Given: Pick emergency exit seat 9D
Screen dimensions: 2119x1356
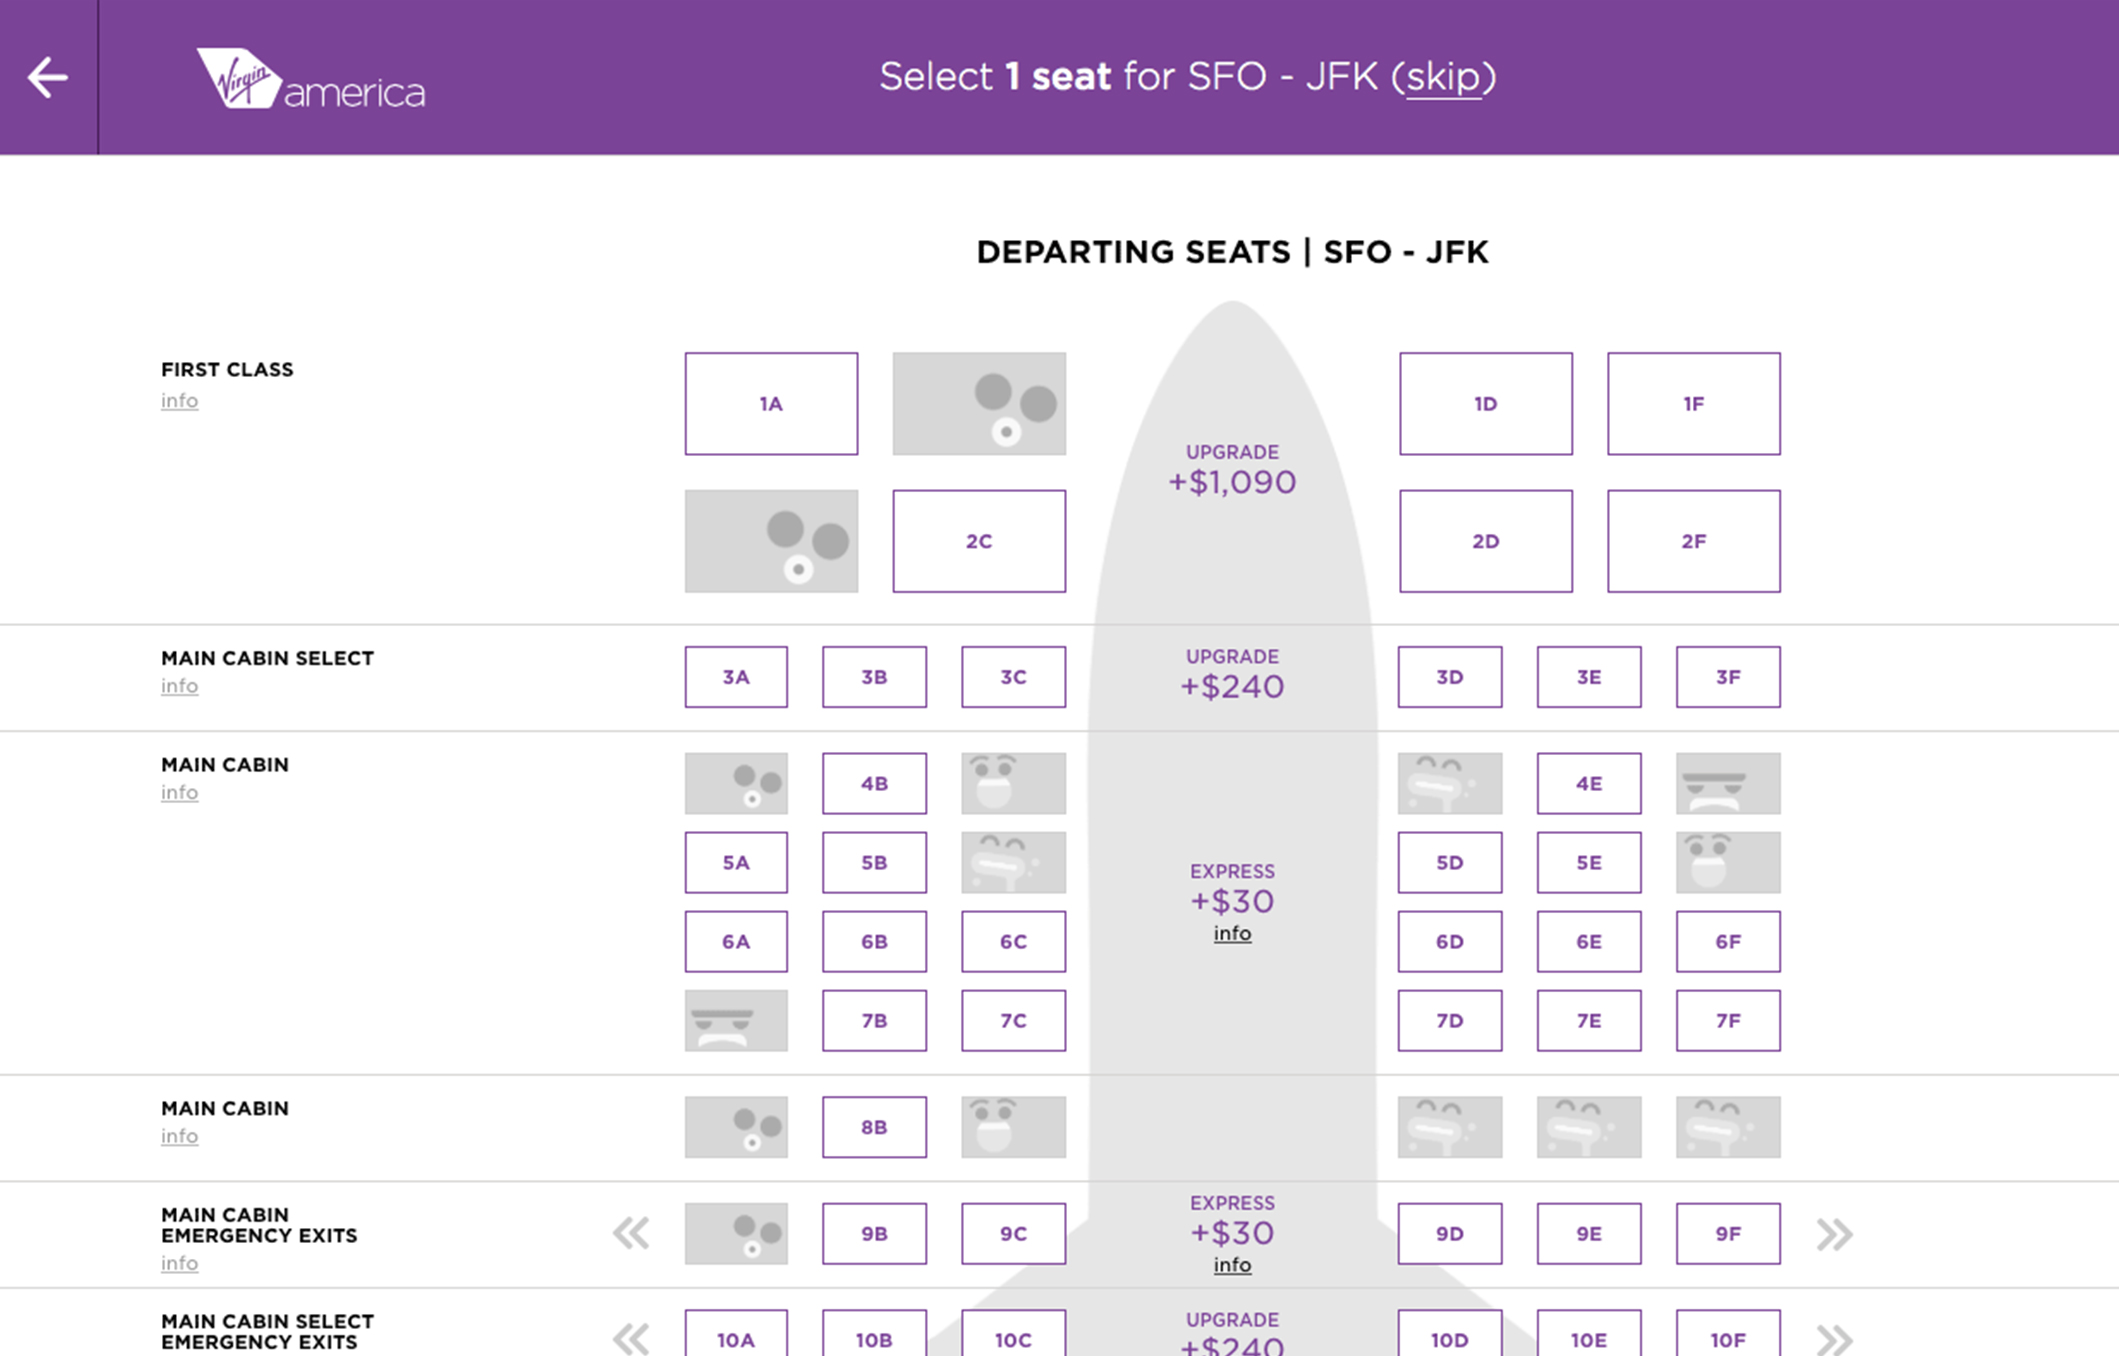Looking at the screenshot, I should pyautogui.click(x=1450, y=1233).
